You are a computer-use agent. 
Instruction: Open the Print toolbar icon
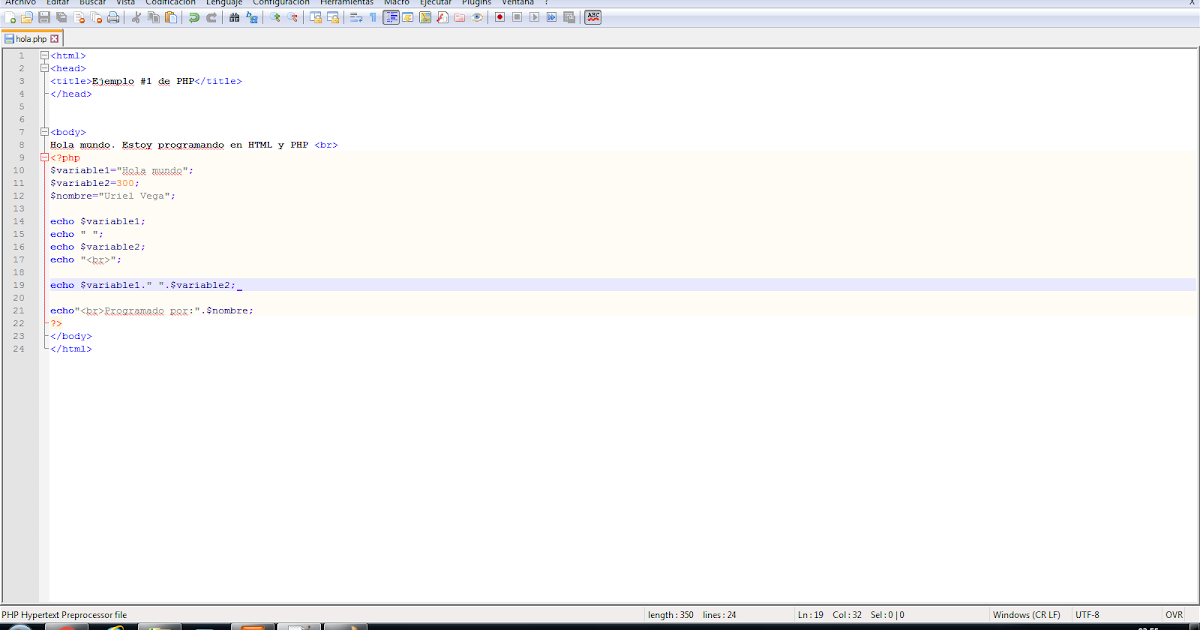112,17
